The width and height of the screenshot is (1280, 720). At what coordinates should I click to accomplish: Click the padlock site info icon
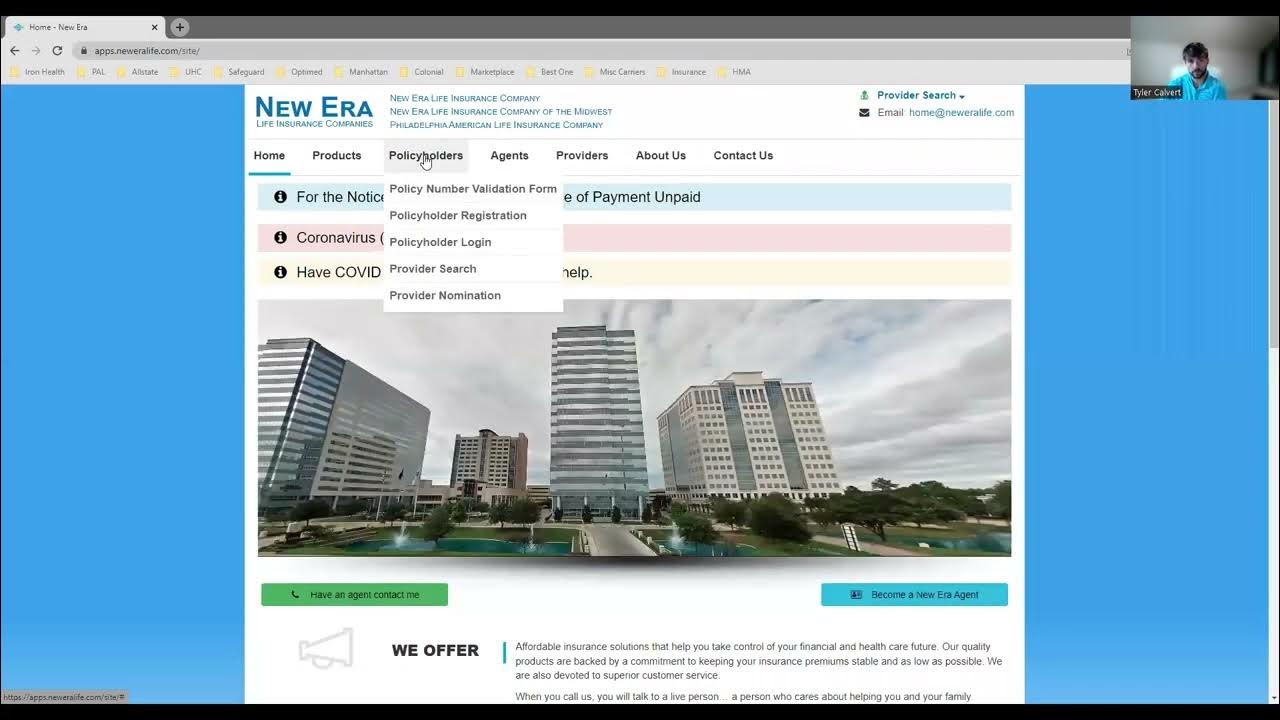(x=84, y=51)
